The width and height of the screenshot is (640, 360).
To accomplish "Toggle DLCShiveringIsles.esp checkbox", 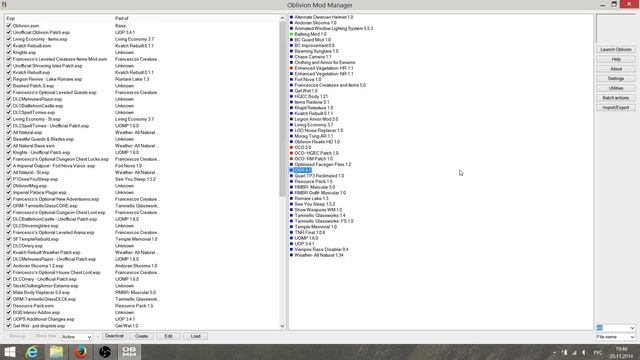I will (9, 226).
